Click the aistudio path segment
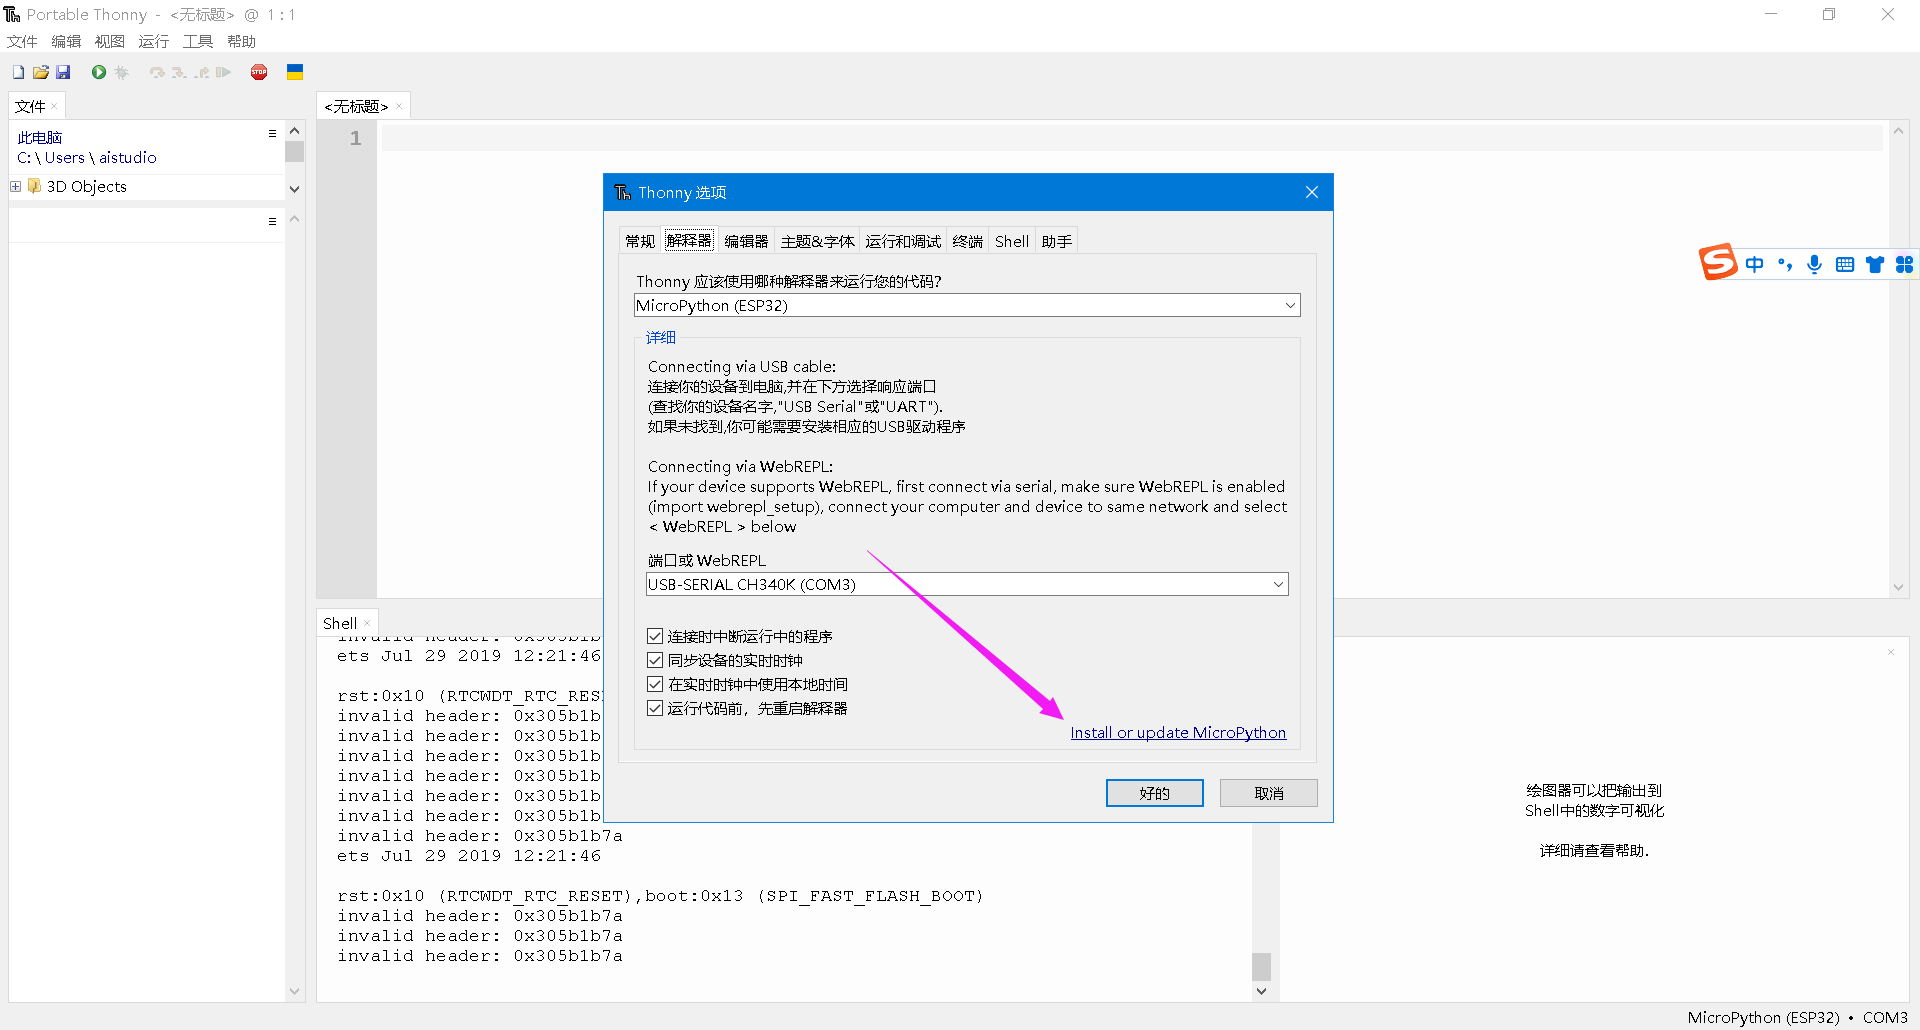The image size is (1920, 1030). [128, 157]
